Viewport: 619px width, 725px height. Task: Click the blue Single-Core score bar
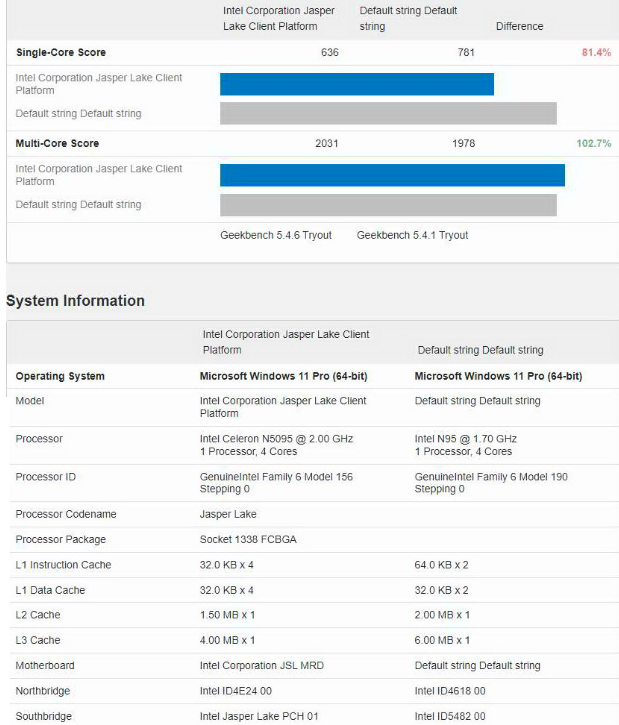click(x=357, y=84)
